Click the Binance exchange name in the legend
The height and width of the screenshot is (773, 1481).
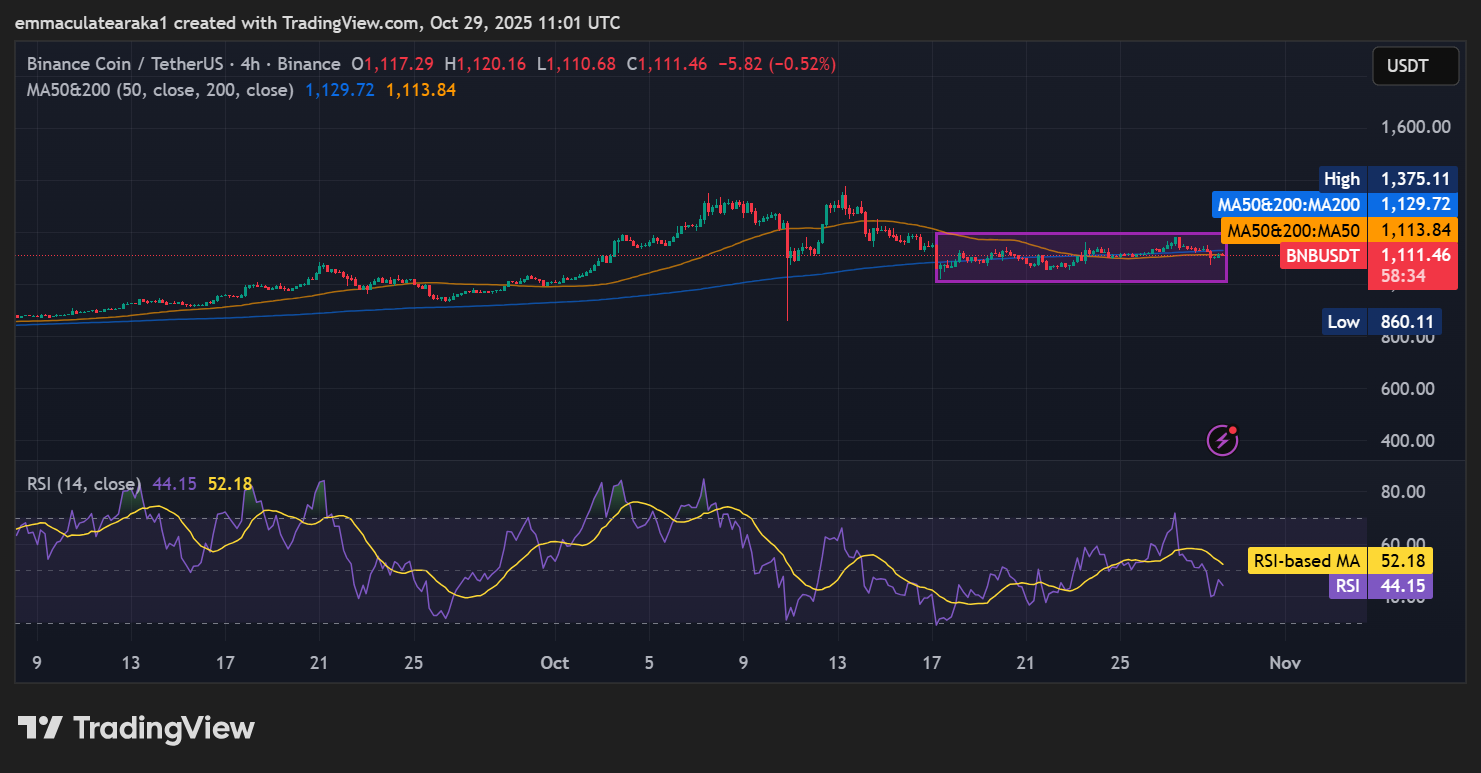pos(308,63)
